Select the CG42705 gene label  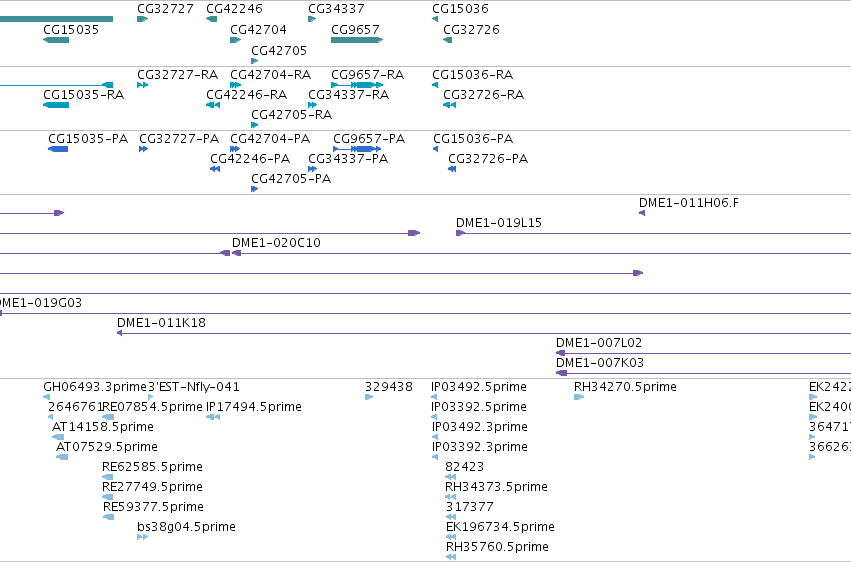279,51
